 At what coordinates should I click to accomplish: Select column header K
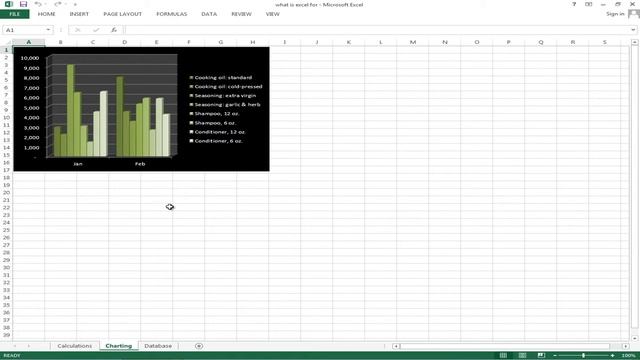coord(349,42)
